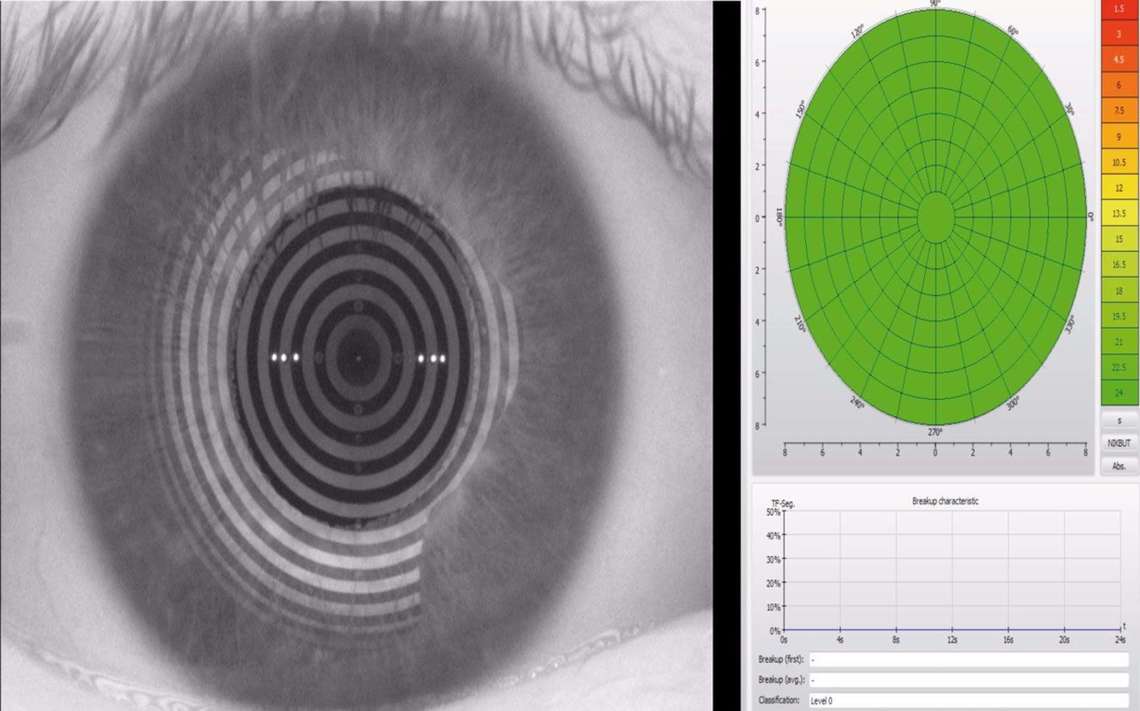
Task: Pick the 7.5 orange scale swatch
Action: 1119,111
